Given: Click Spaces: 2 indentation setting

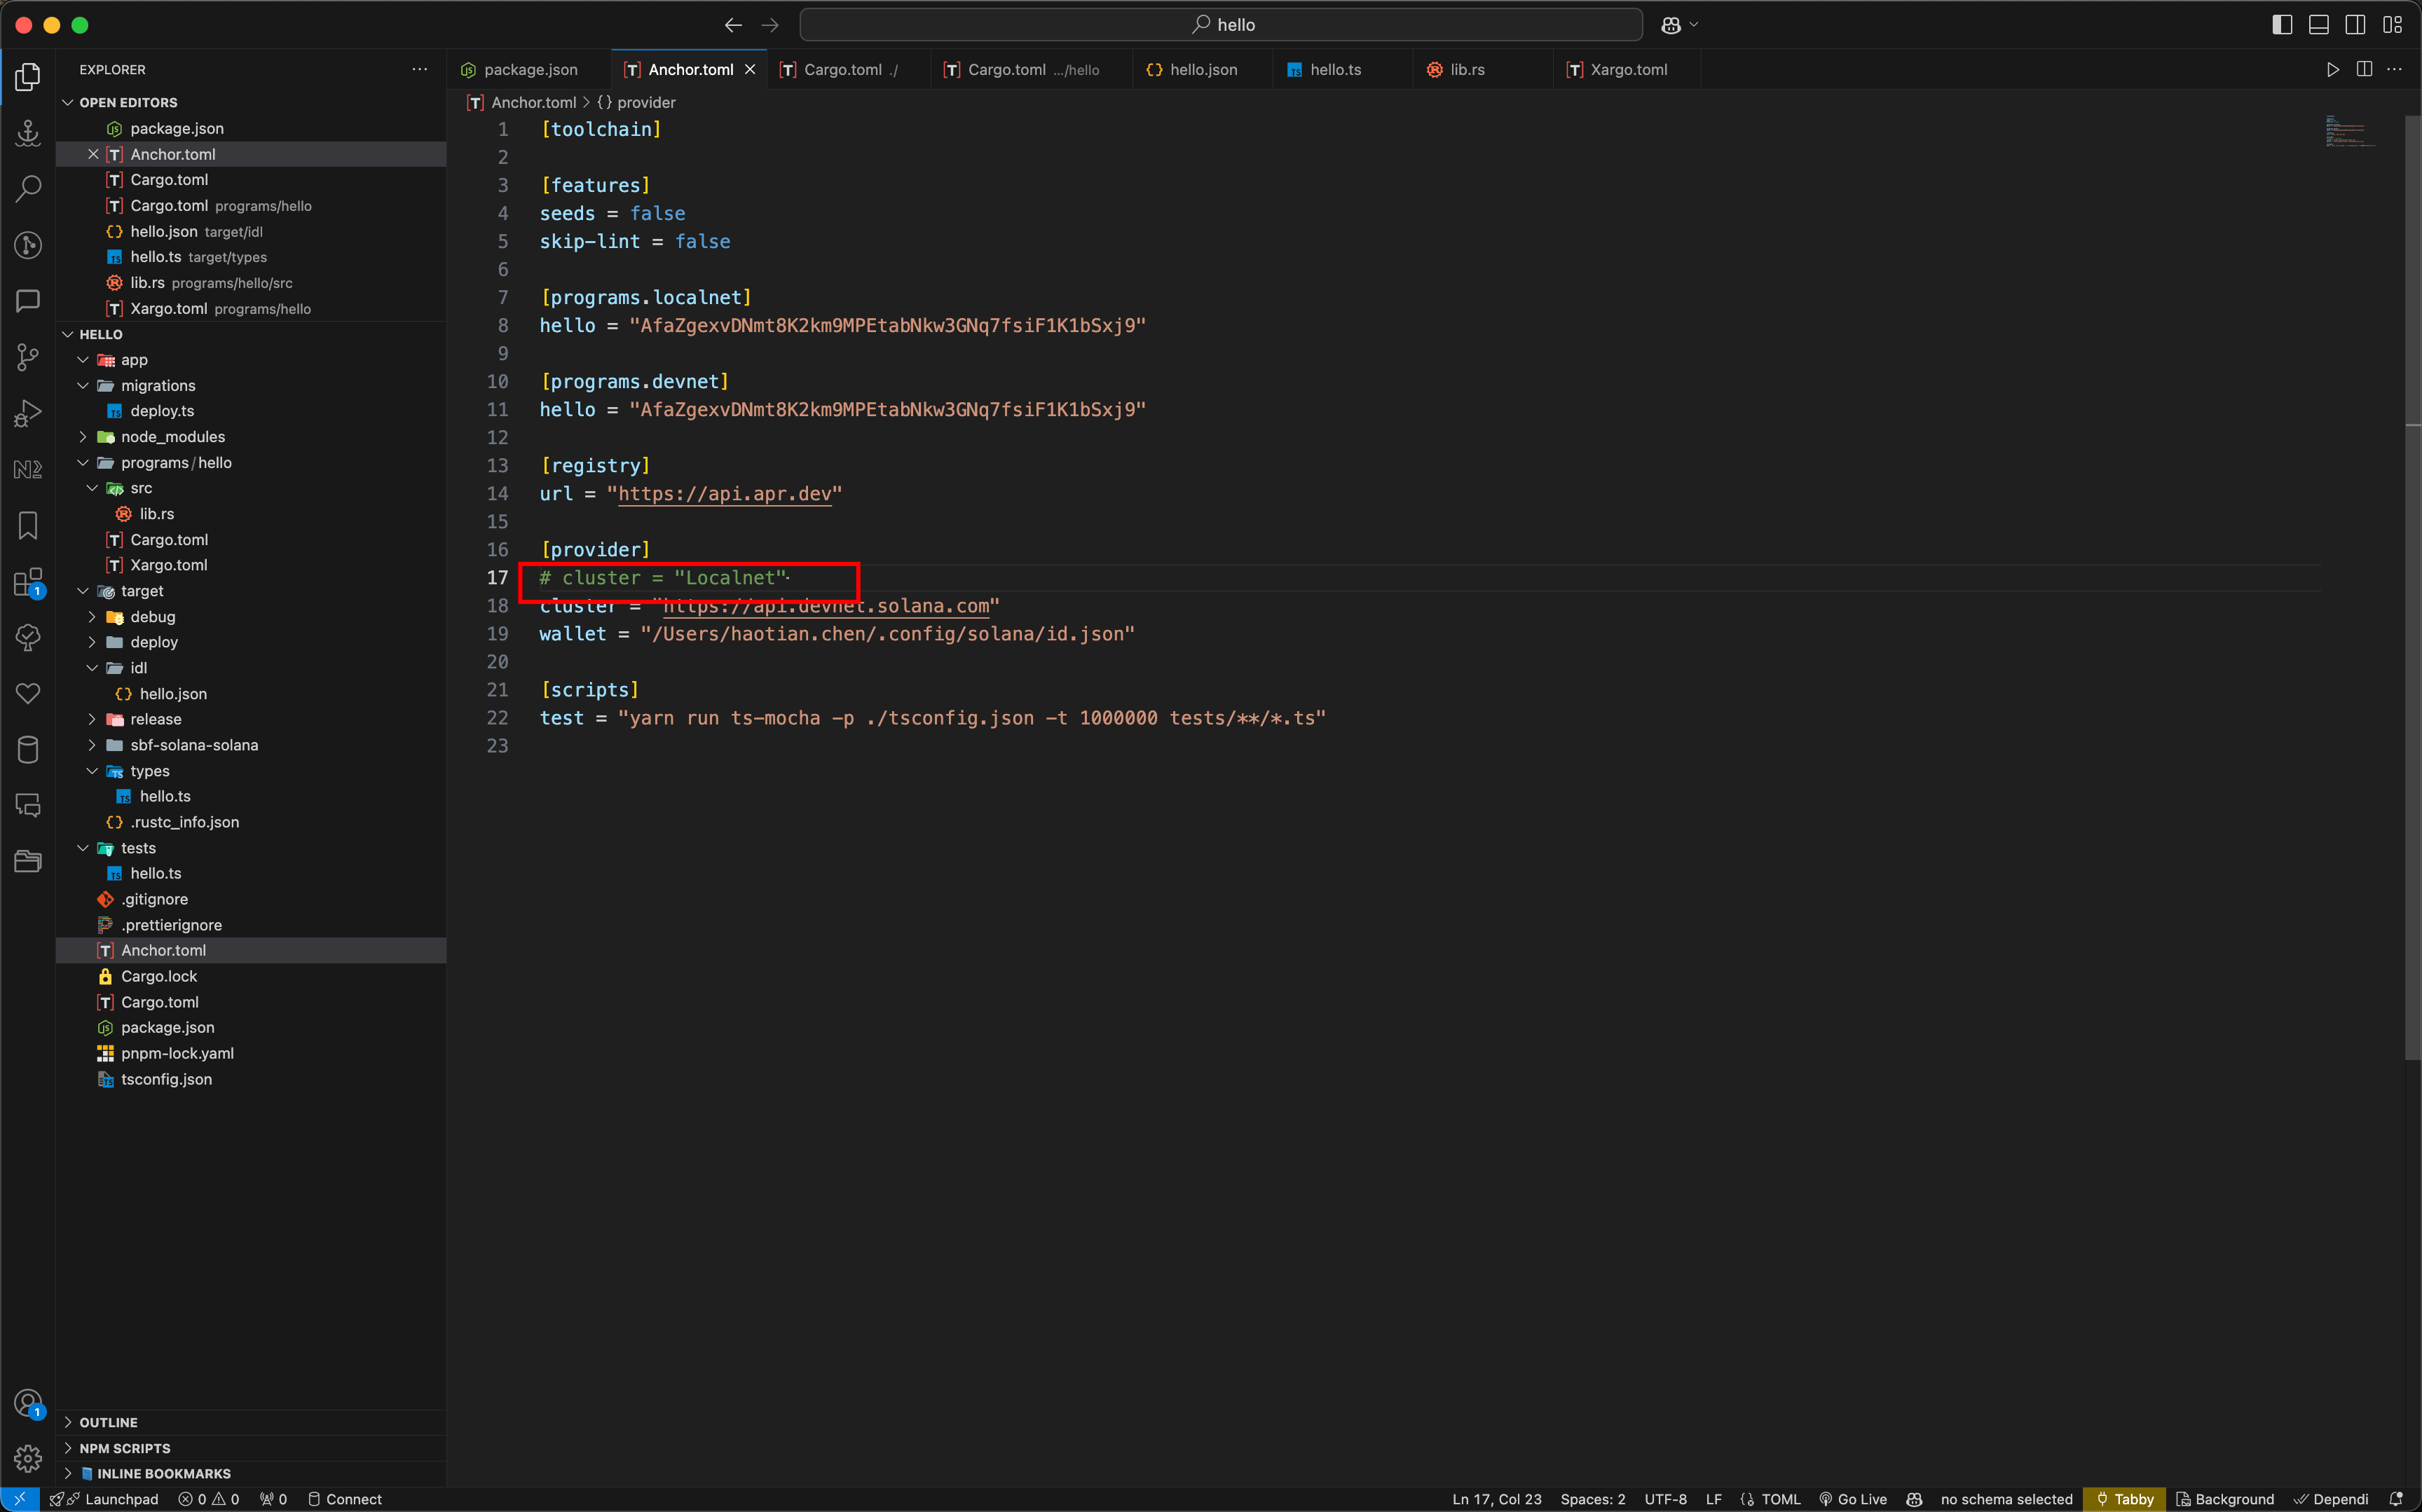Looking at the screenshot, I should pos(1593,1499).
